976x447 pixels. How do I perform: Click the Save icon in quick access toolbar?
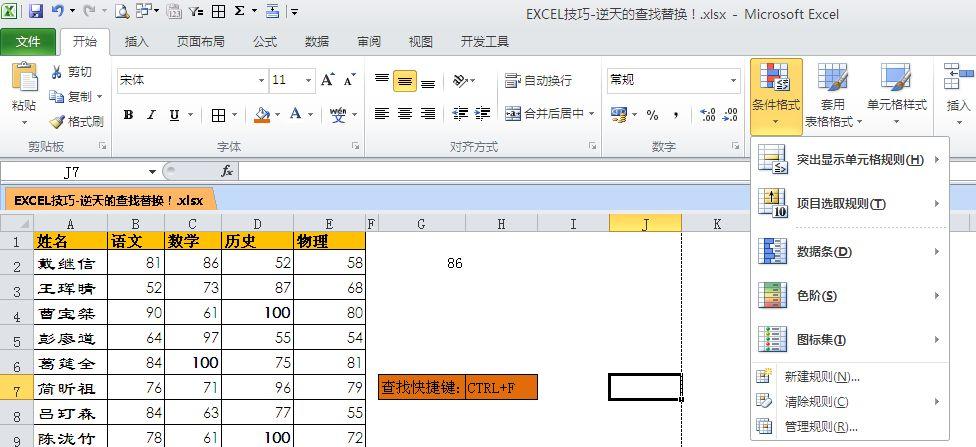click(35, 11)
